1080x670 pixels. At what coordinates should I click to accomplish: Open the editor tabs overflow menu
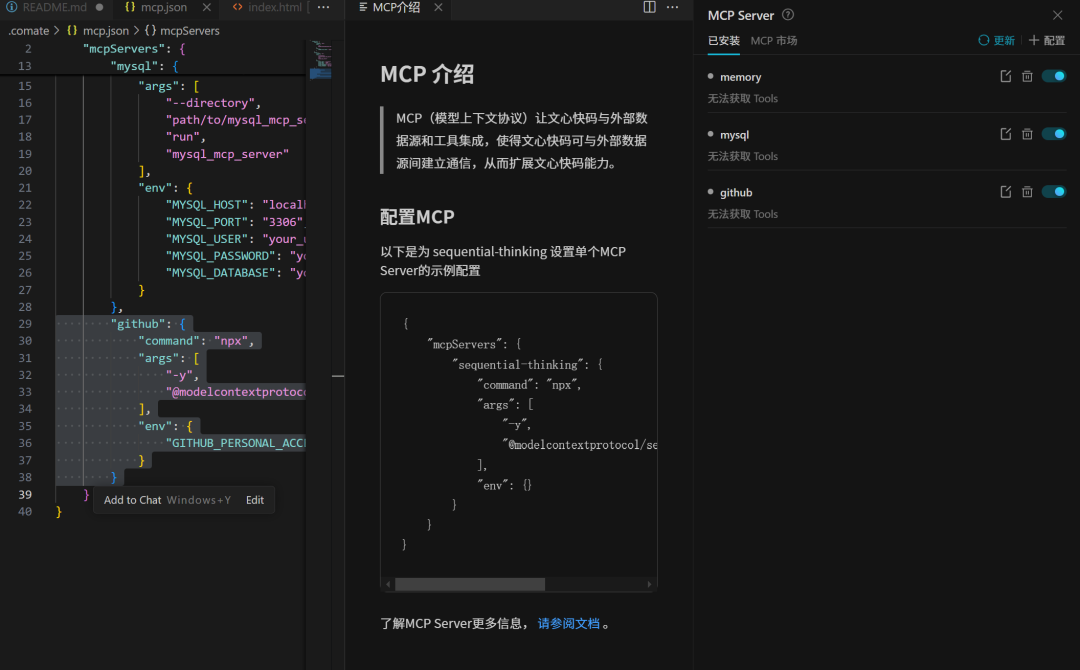click(x=323, y=7)
